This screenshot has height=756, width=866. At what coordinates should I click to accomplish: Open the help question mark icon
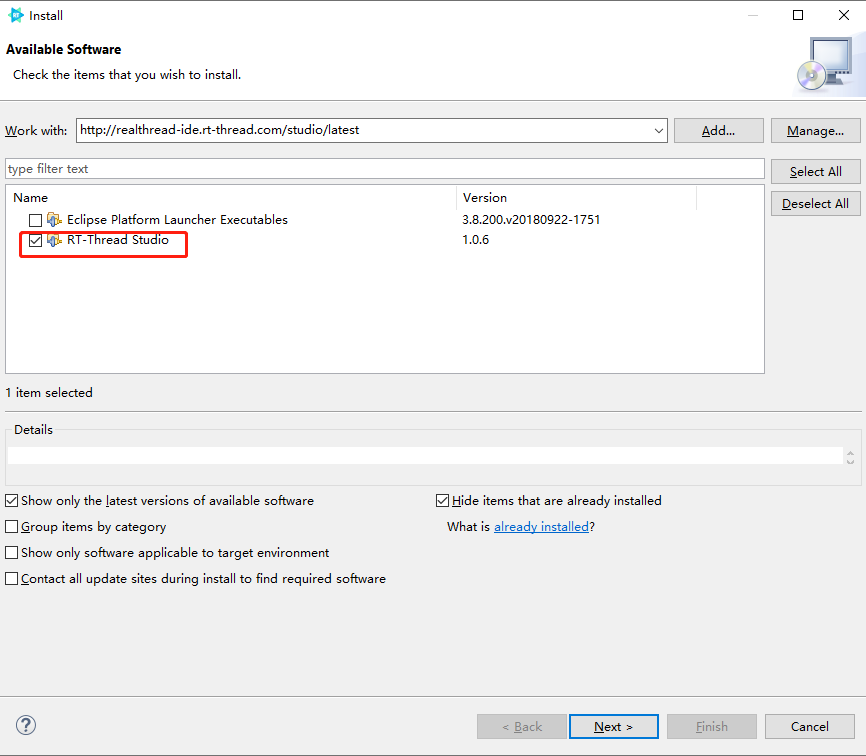point(26,725)
